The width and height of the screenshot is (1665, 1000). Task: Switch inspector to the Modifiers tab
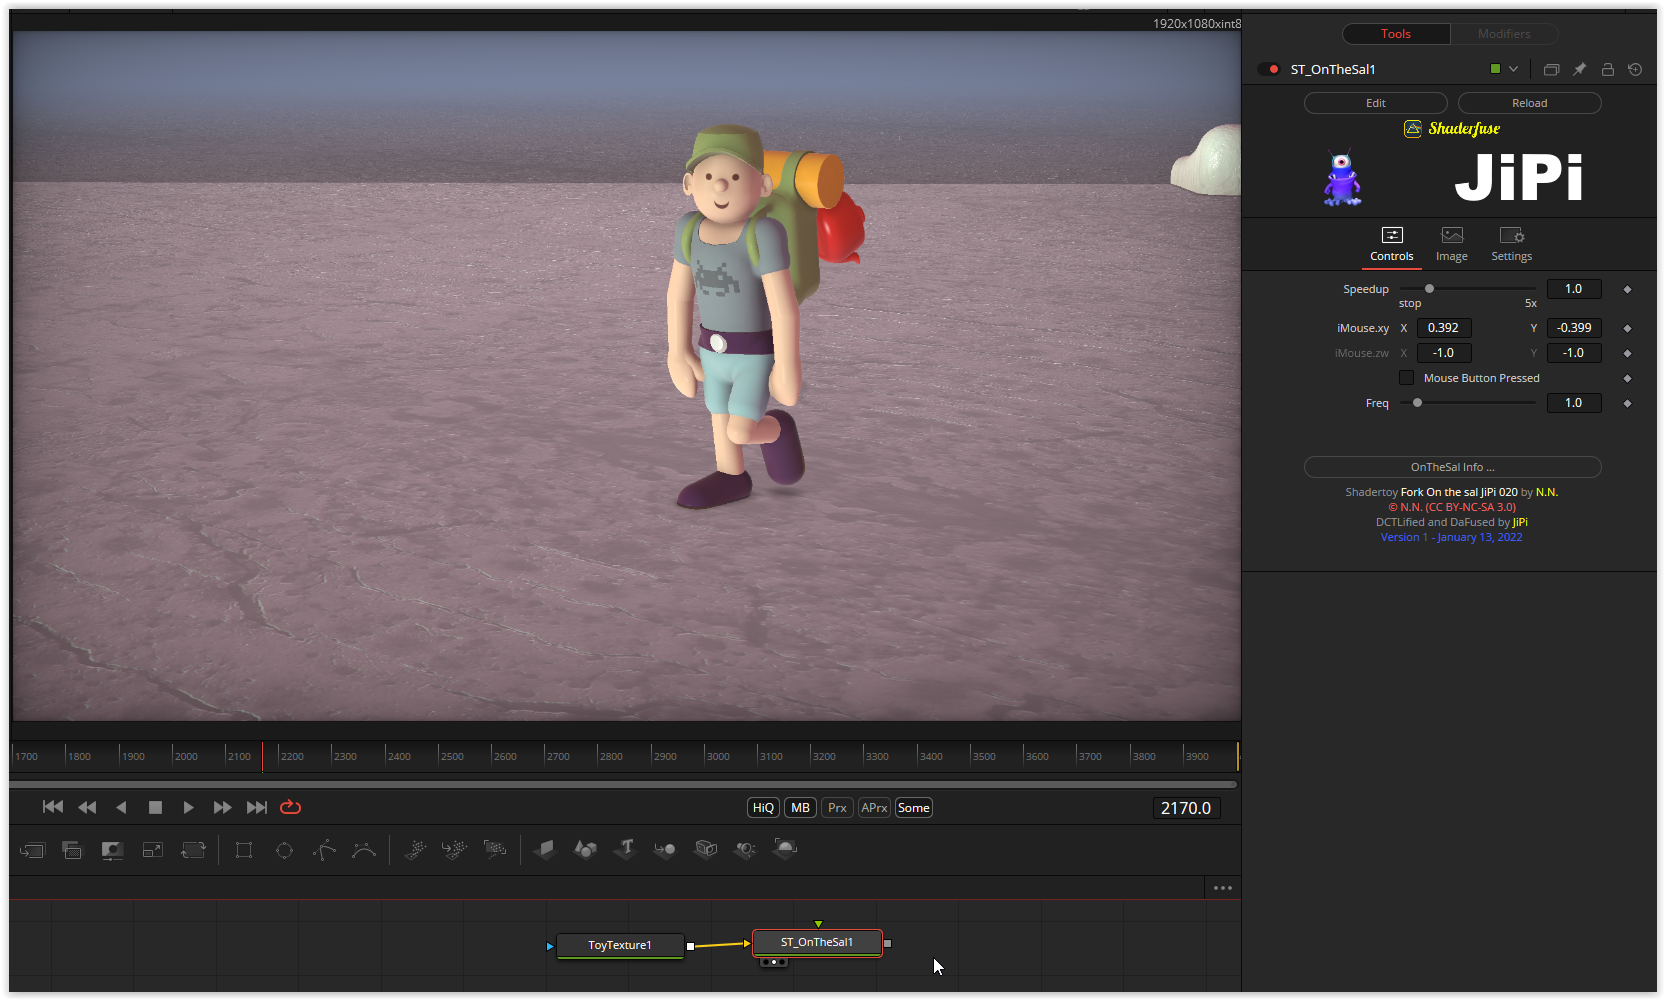pyautogui.click(x=1504, y=34)
